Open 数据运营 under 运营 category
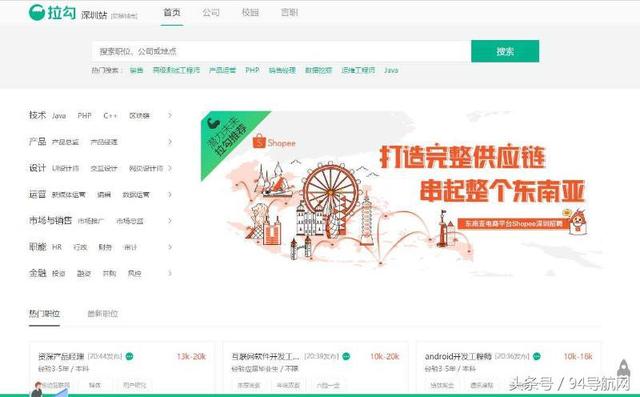Image resolution: width=640 pixels, height=397 pixels. [x=136, y=195]
